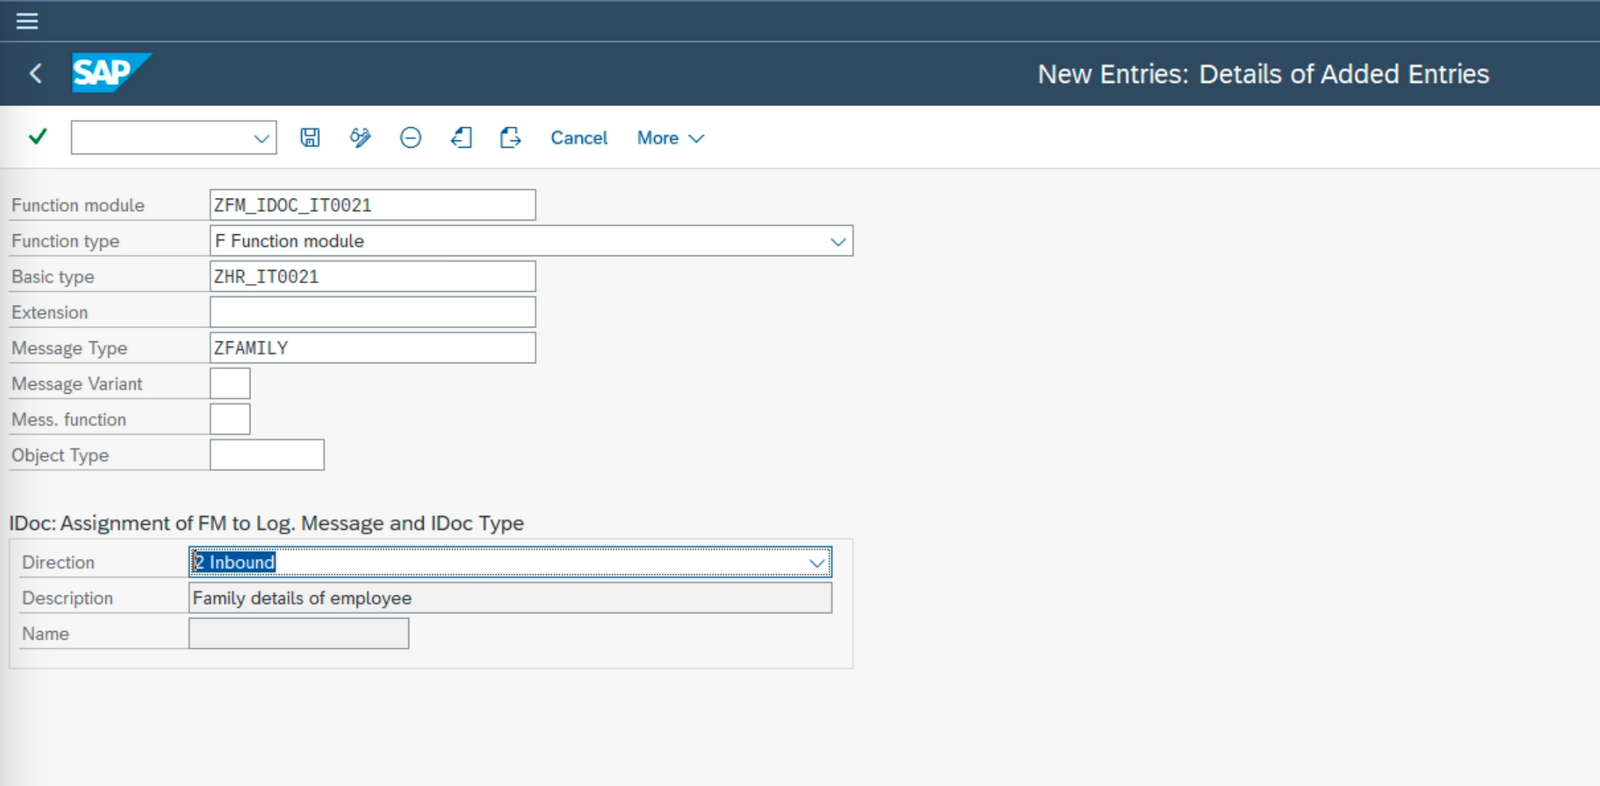Click the Basic type field ZHR_IT0021
This screenshot has width=1600, height=786.
[x=373, y=277]
